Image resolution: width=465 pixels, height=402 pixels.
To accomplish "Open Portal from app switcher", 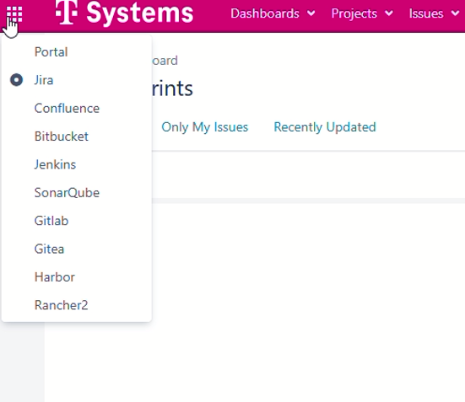I will 51,52.
